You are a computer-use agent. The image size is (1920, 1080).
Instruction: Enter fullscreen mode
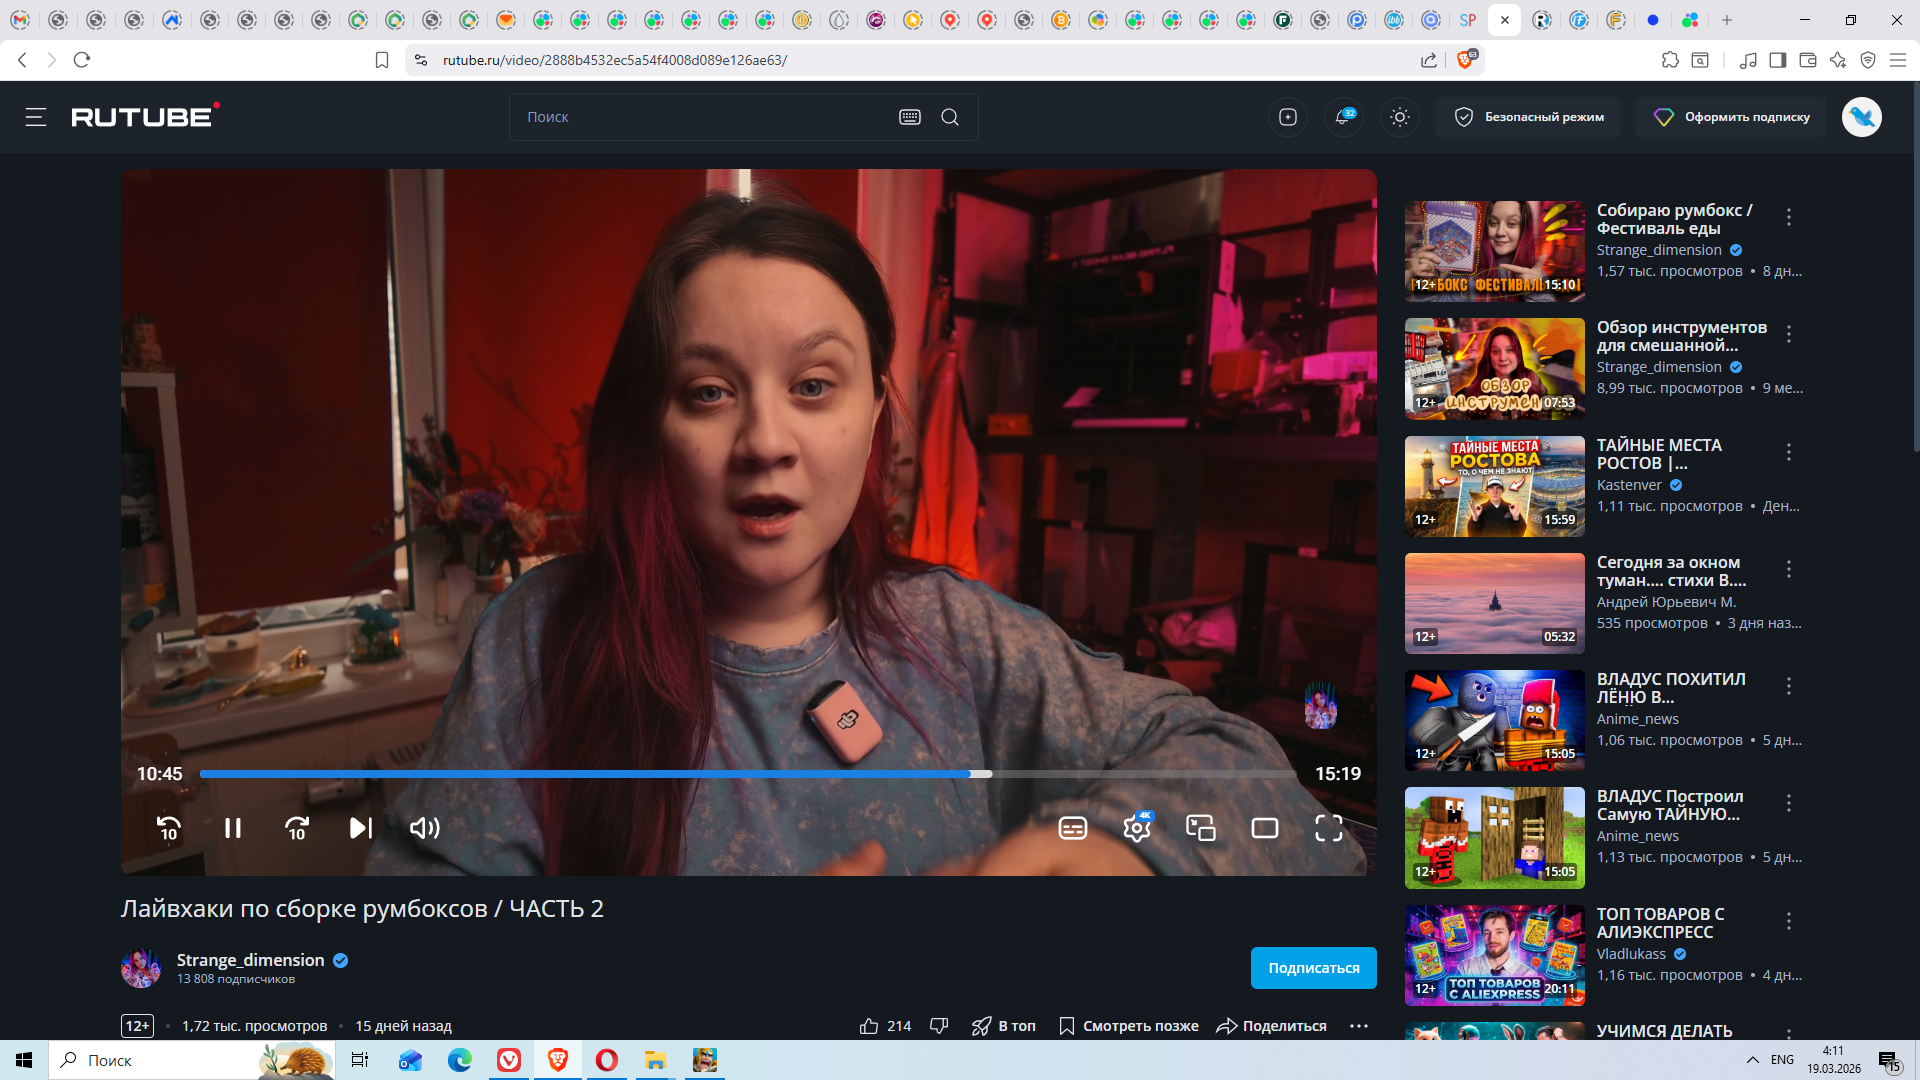pyautogui.click(x=1328, y=828)
